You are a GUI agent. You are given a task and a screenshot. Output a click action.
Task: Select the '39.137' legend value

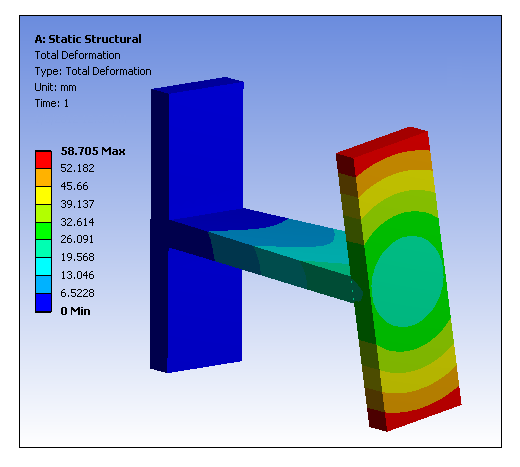coord(77,204)
